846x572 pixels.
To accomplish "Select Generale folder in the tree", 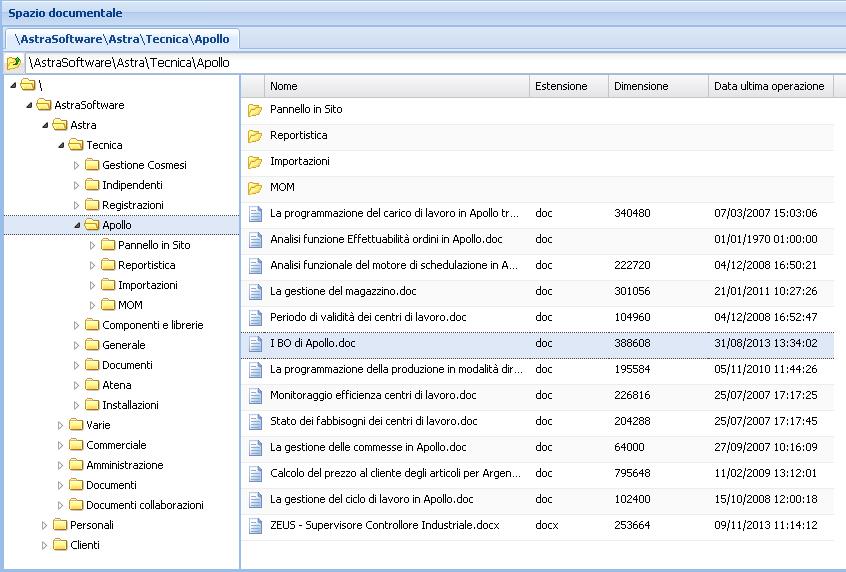I will [x=124, y=345].
